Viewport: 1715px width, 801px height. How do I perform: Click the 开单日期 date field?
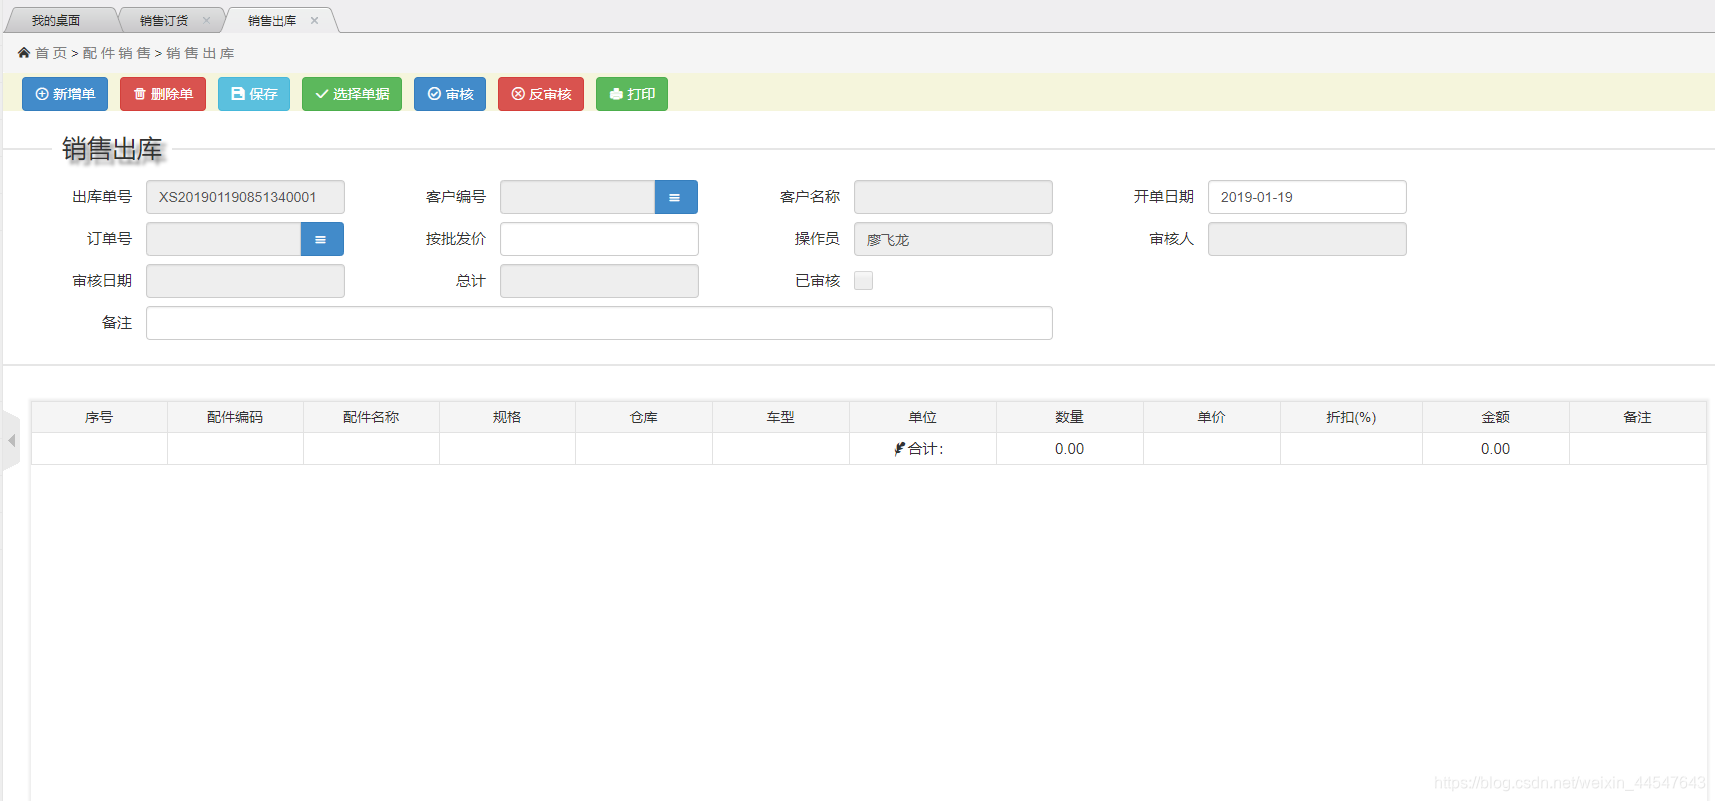pyautogui.click(x=1307, y=197)
